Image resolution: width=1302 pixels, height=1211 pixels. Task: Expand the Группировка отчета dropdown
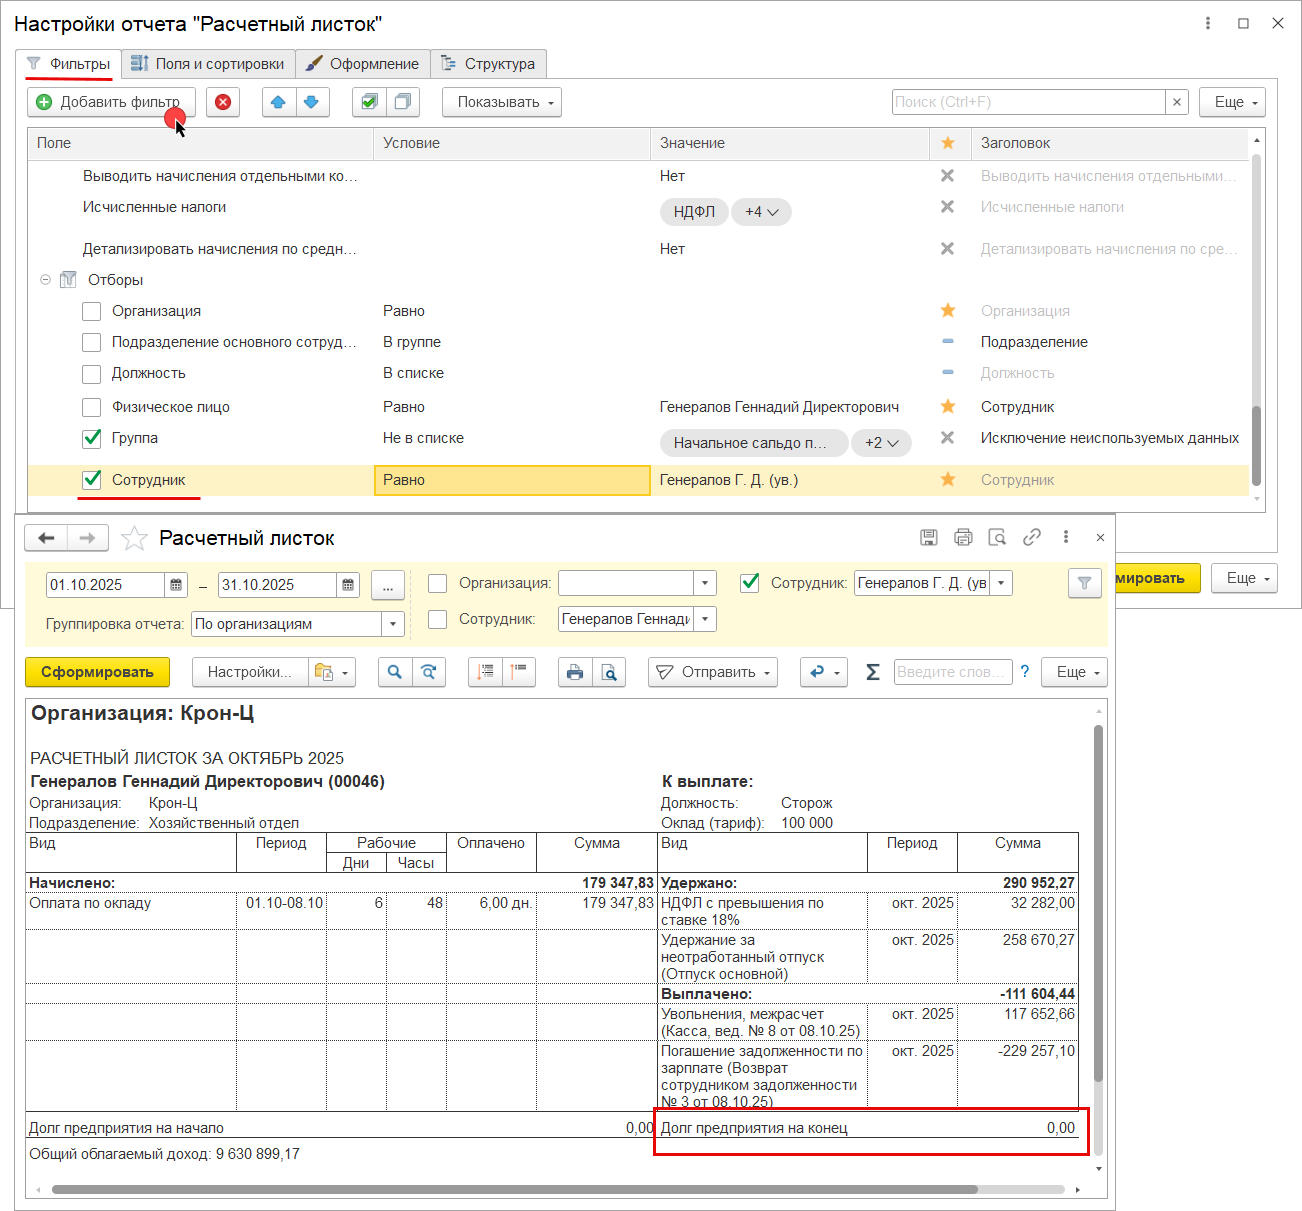click(393, 624)
